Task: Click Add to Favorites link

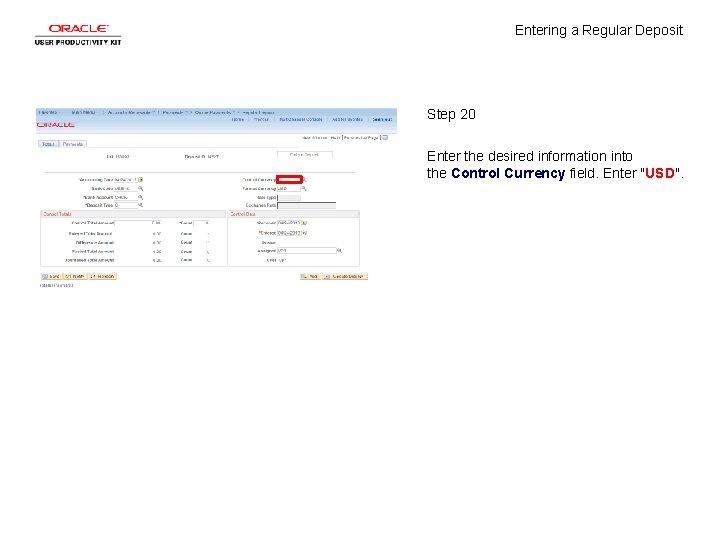Action: [x=347, y=119]
